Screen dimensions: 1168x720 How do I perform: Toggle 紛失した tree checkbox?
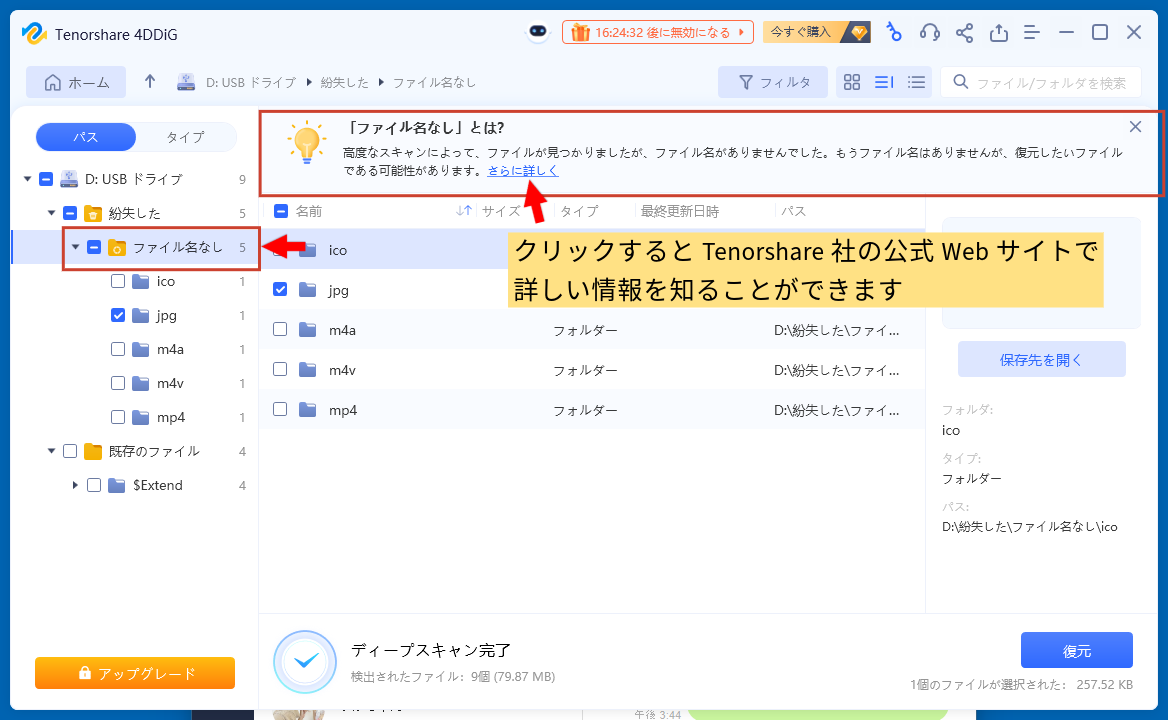click(x=70, y=213)
